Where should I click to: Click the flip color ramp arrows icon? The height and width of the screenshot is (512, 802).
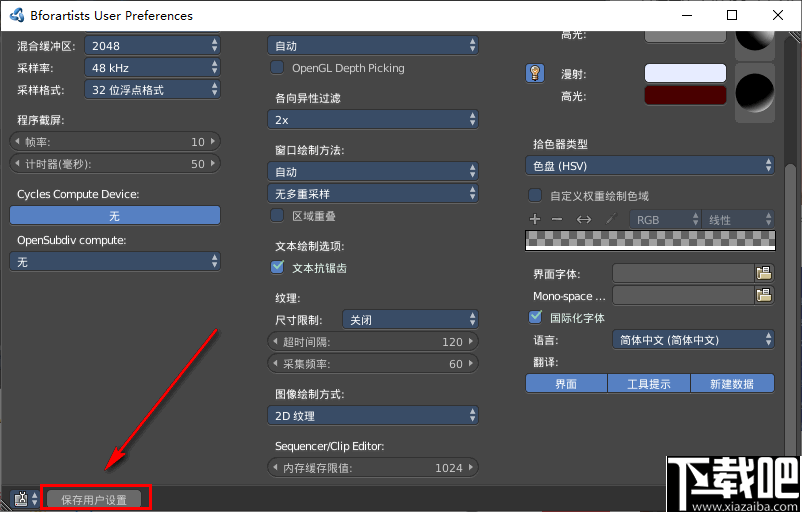584,219
